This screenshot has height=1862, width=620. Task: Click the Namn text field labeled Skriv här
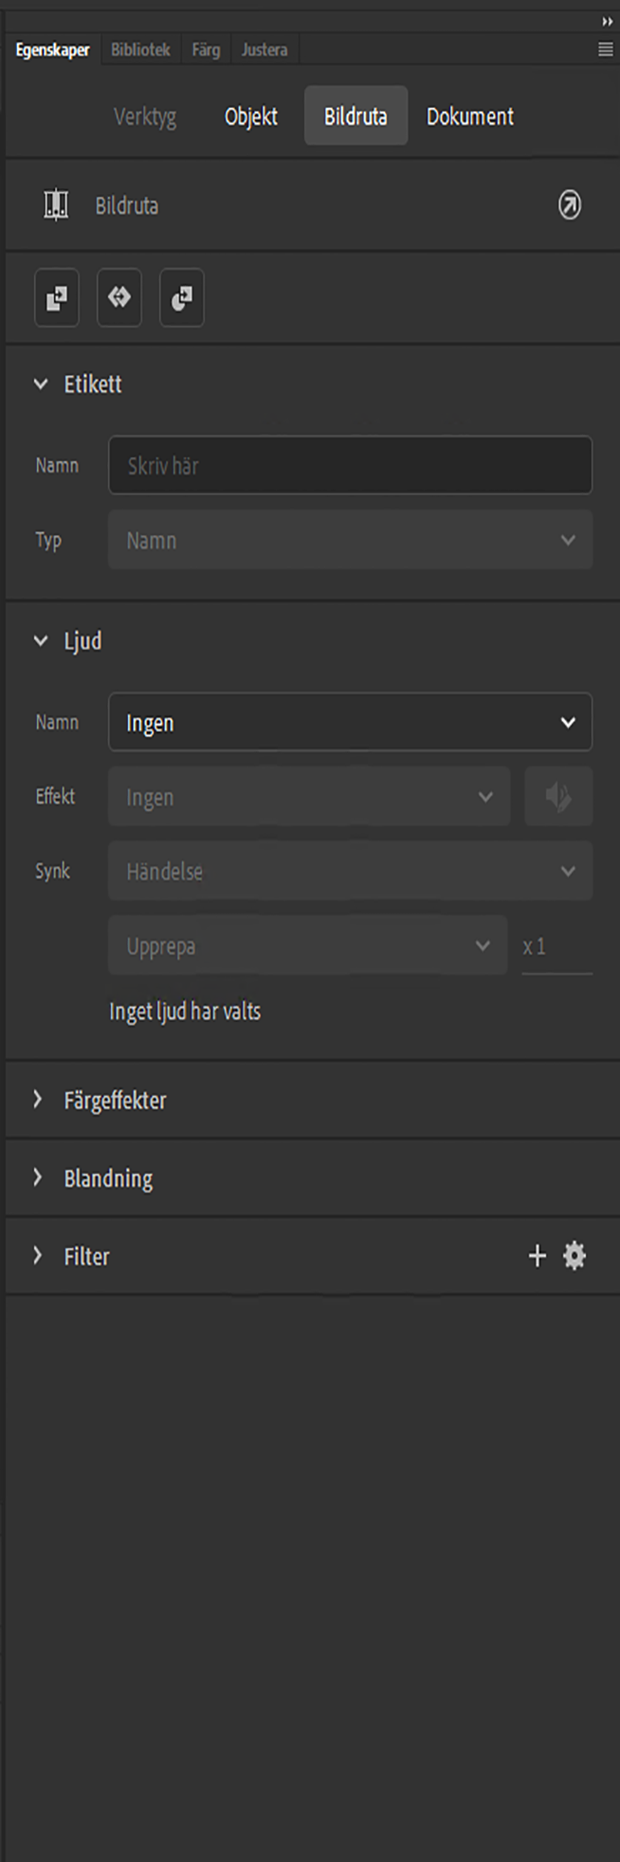[349, 465]
